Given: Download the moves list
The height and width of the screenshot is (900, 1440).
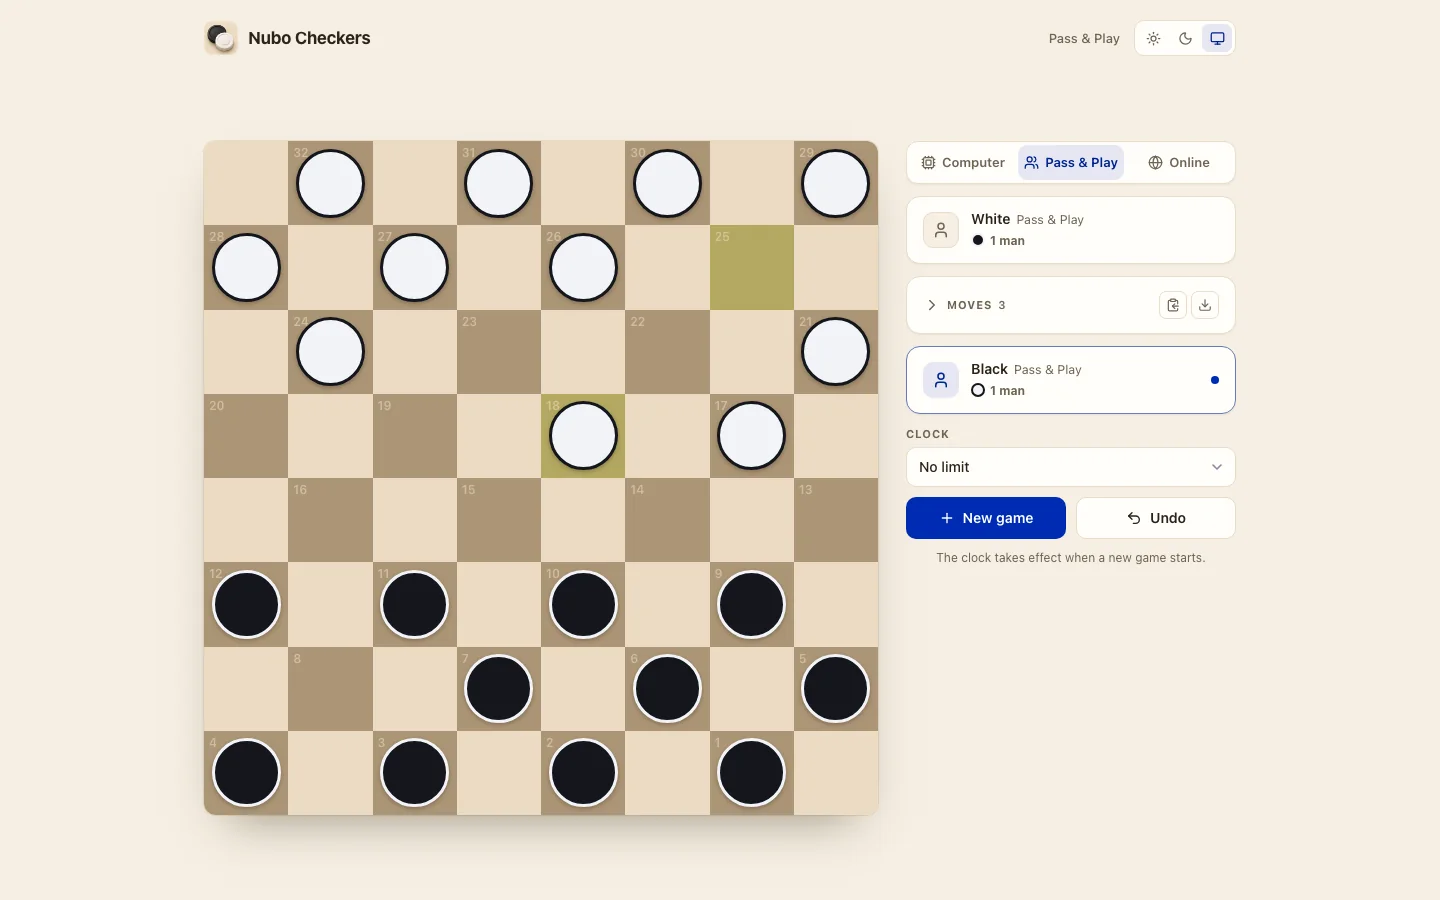Looking at the screenshot, I should (x=1205, y=305).
